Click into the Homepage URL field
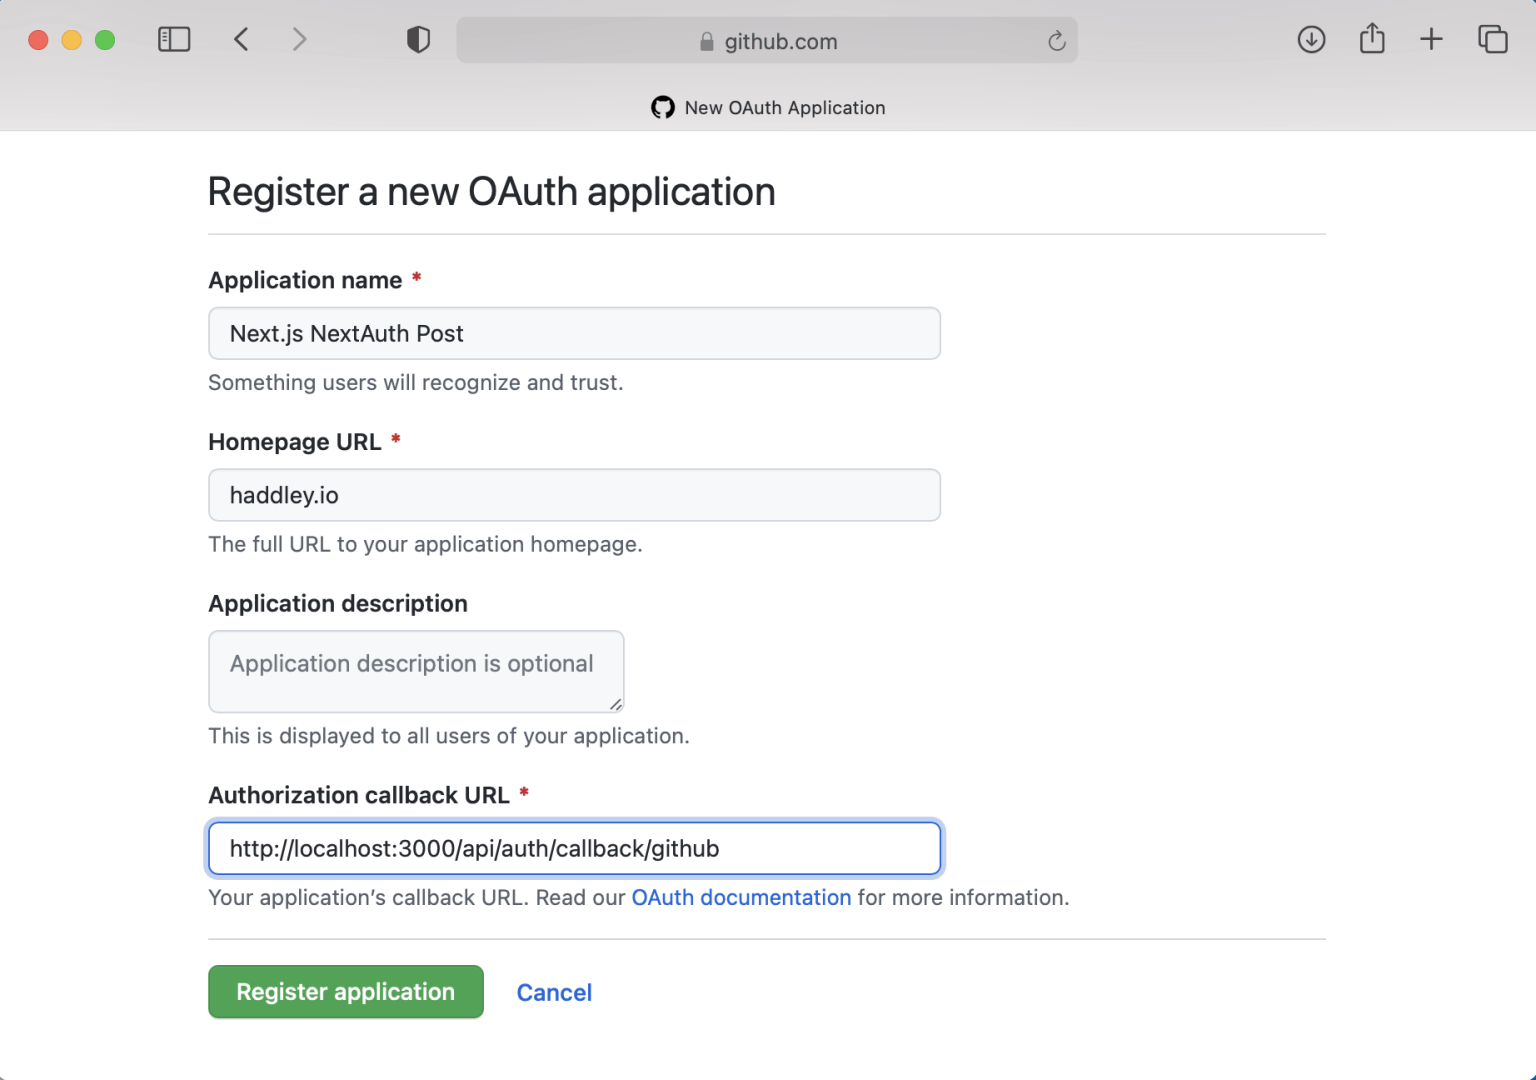Image resolution: width=1536 pixels, height=1080 pixels. (574, 496)
